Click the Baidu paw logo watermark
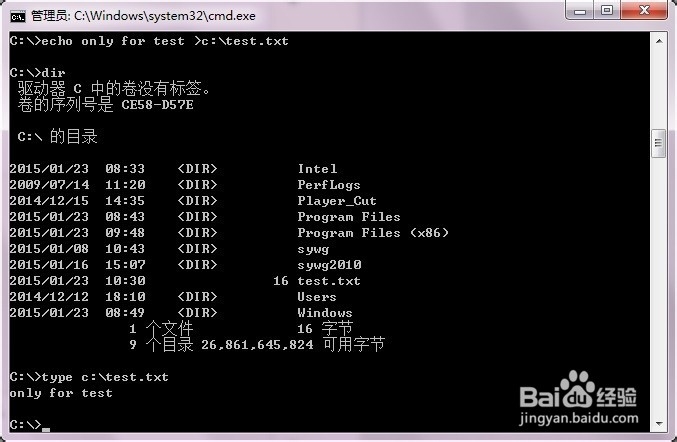677x442 pixels. (x=577, y=389)
